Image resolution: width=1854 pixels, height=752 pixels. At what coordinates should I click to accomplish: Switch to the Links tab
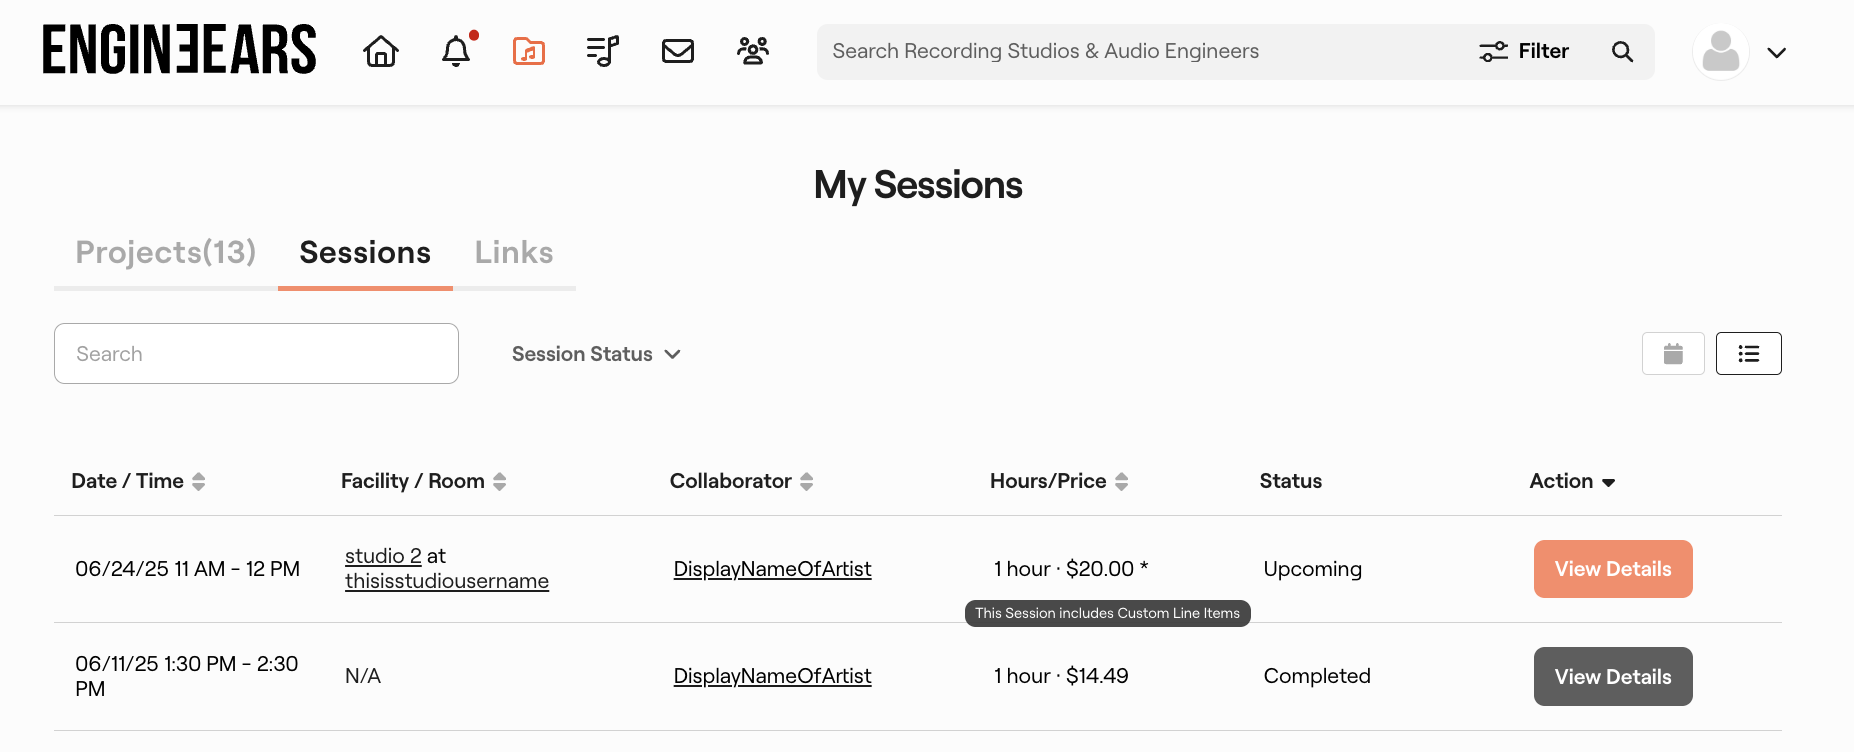pos(514,253)
